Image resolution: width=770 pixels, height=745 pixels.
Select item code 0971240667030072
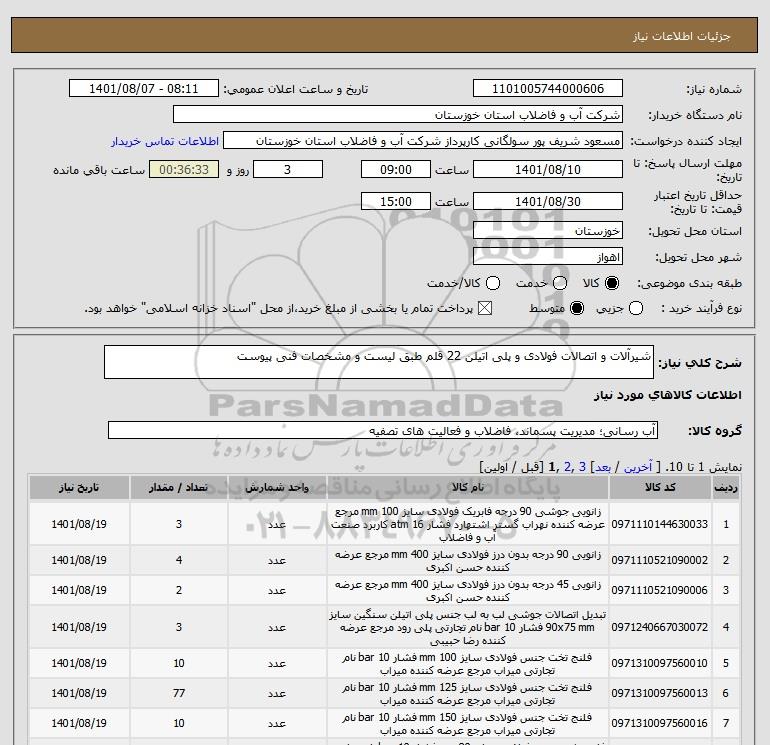(x=660, y=627)
